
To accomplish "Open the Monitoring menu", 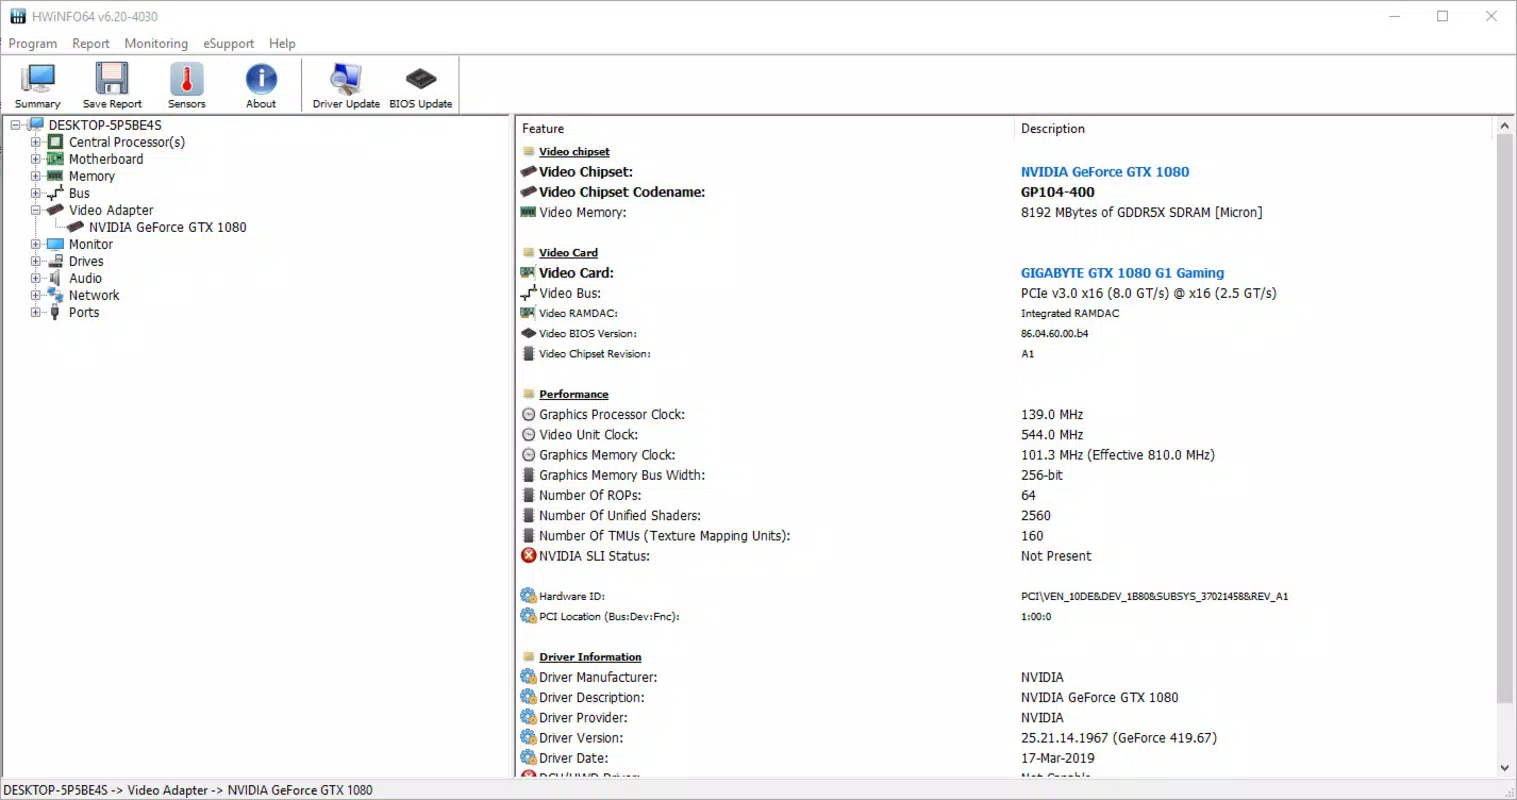I will pyautogui.click(x=156, y=44).
